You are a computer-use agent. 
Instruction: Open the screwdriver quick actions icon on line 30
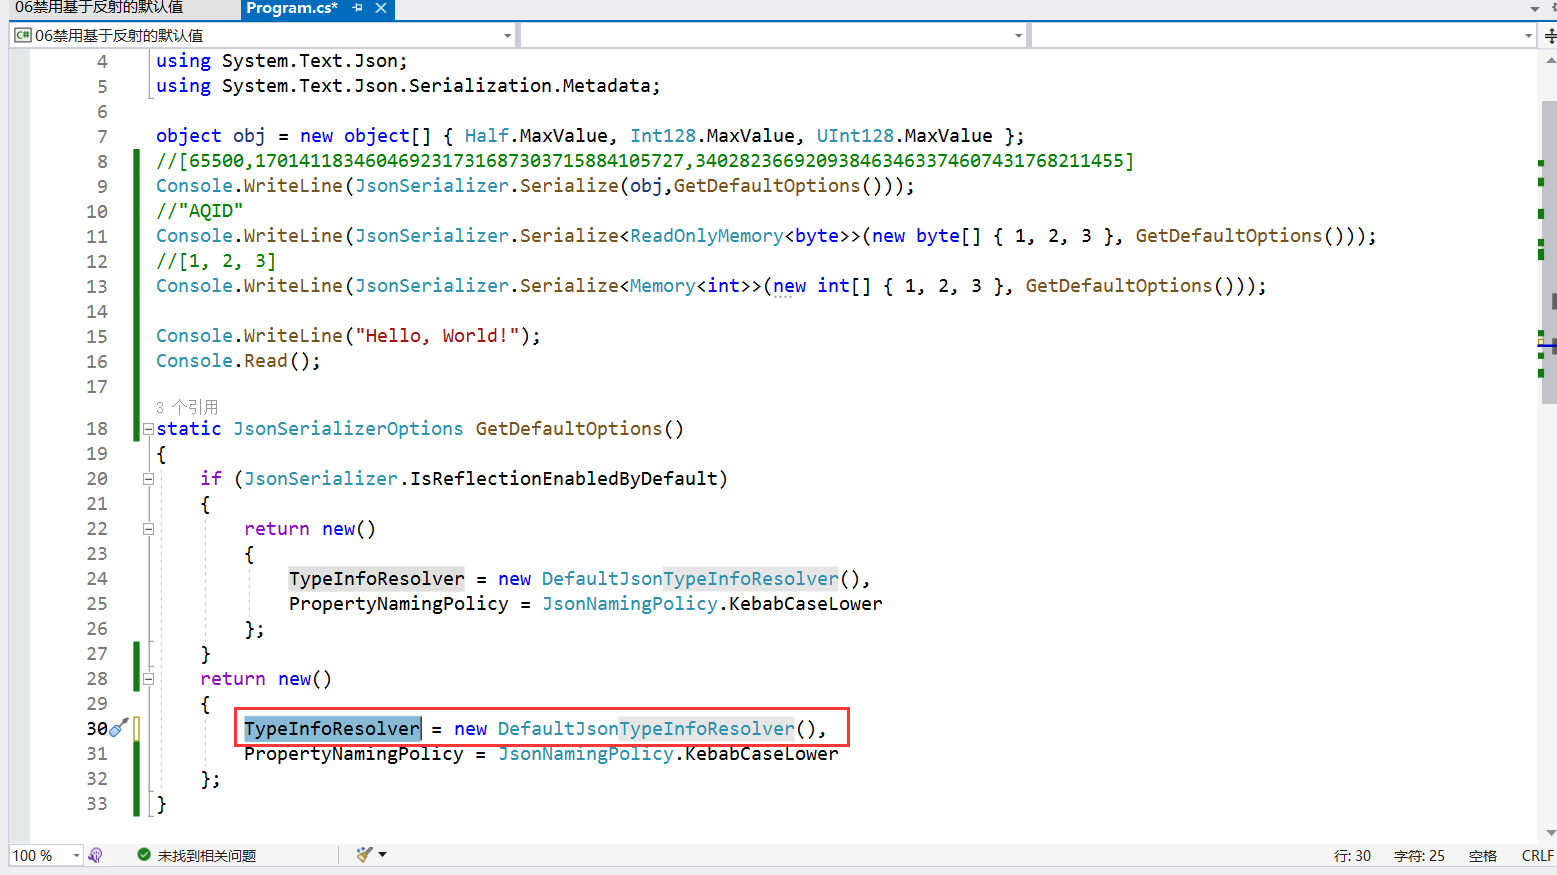119,728
